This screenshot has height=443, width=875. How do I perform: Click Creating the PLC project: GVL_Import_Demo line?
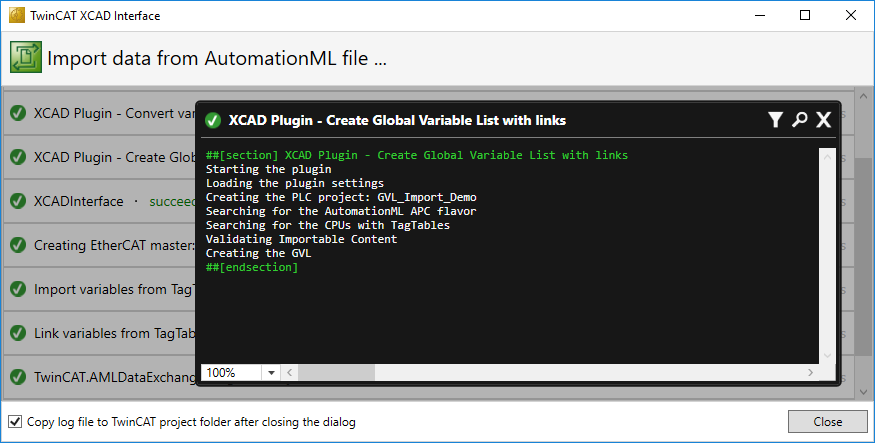[x=341, y=197]
